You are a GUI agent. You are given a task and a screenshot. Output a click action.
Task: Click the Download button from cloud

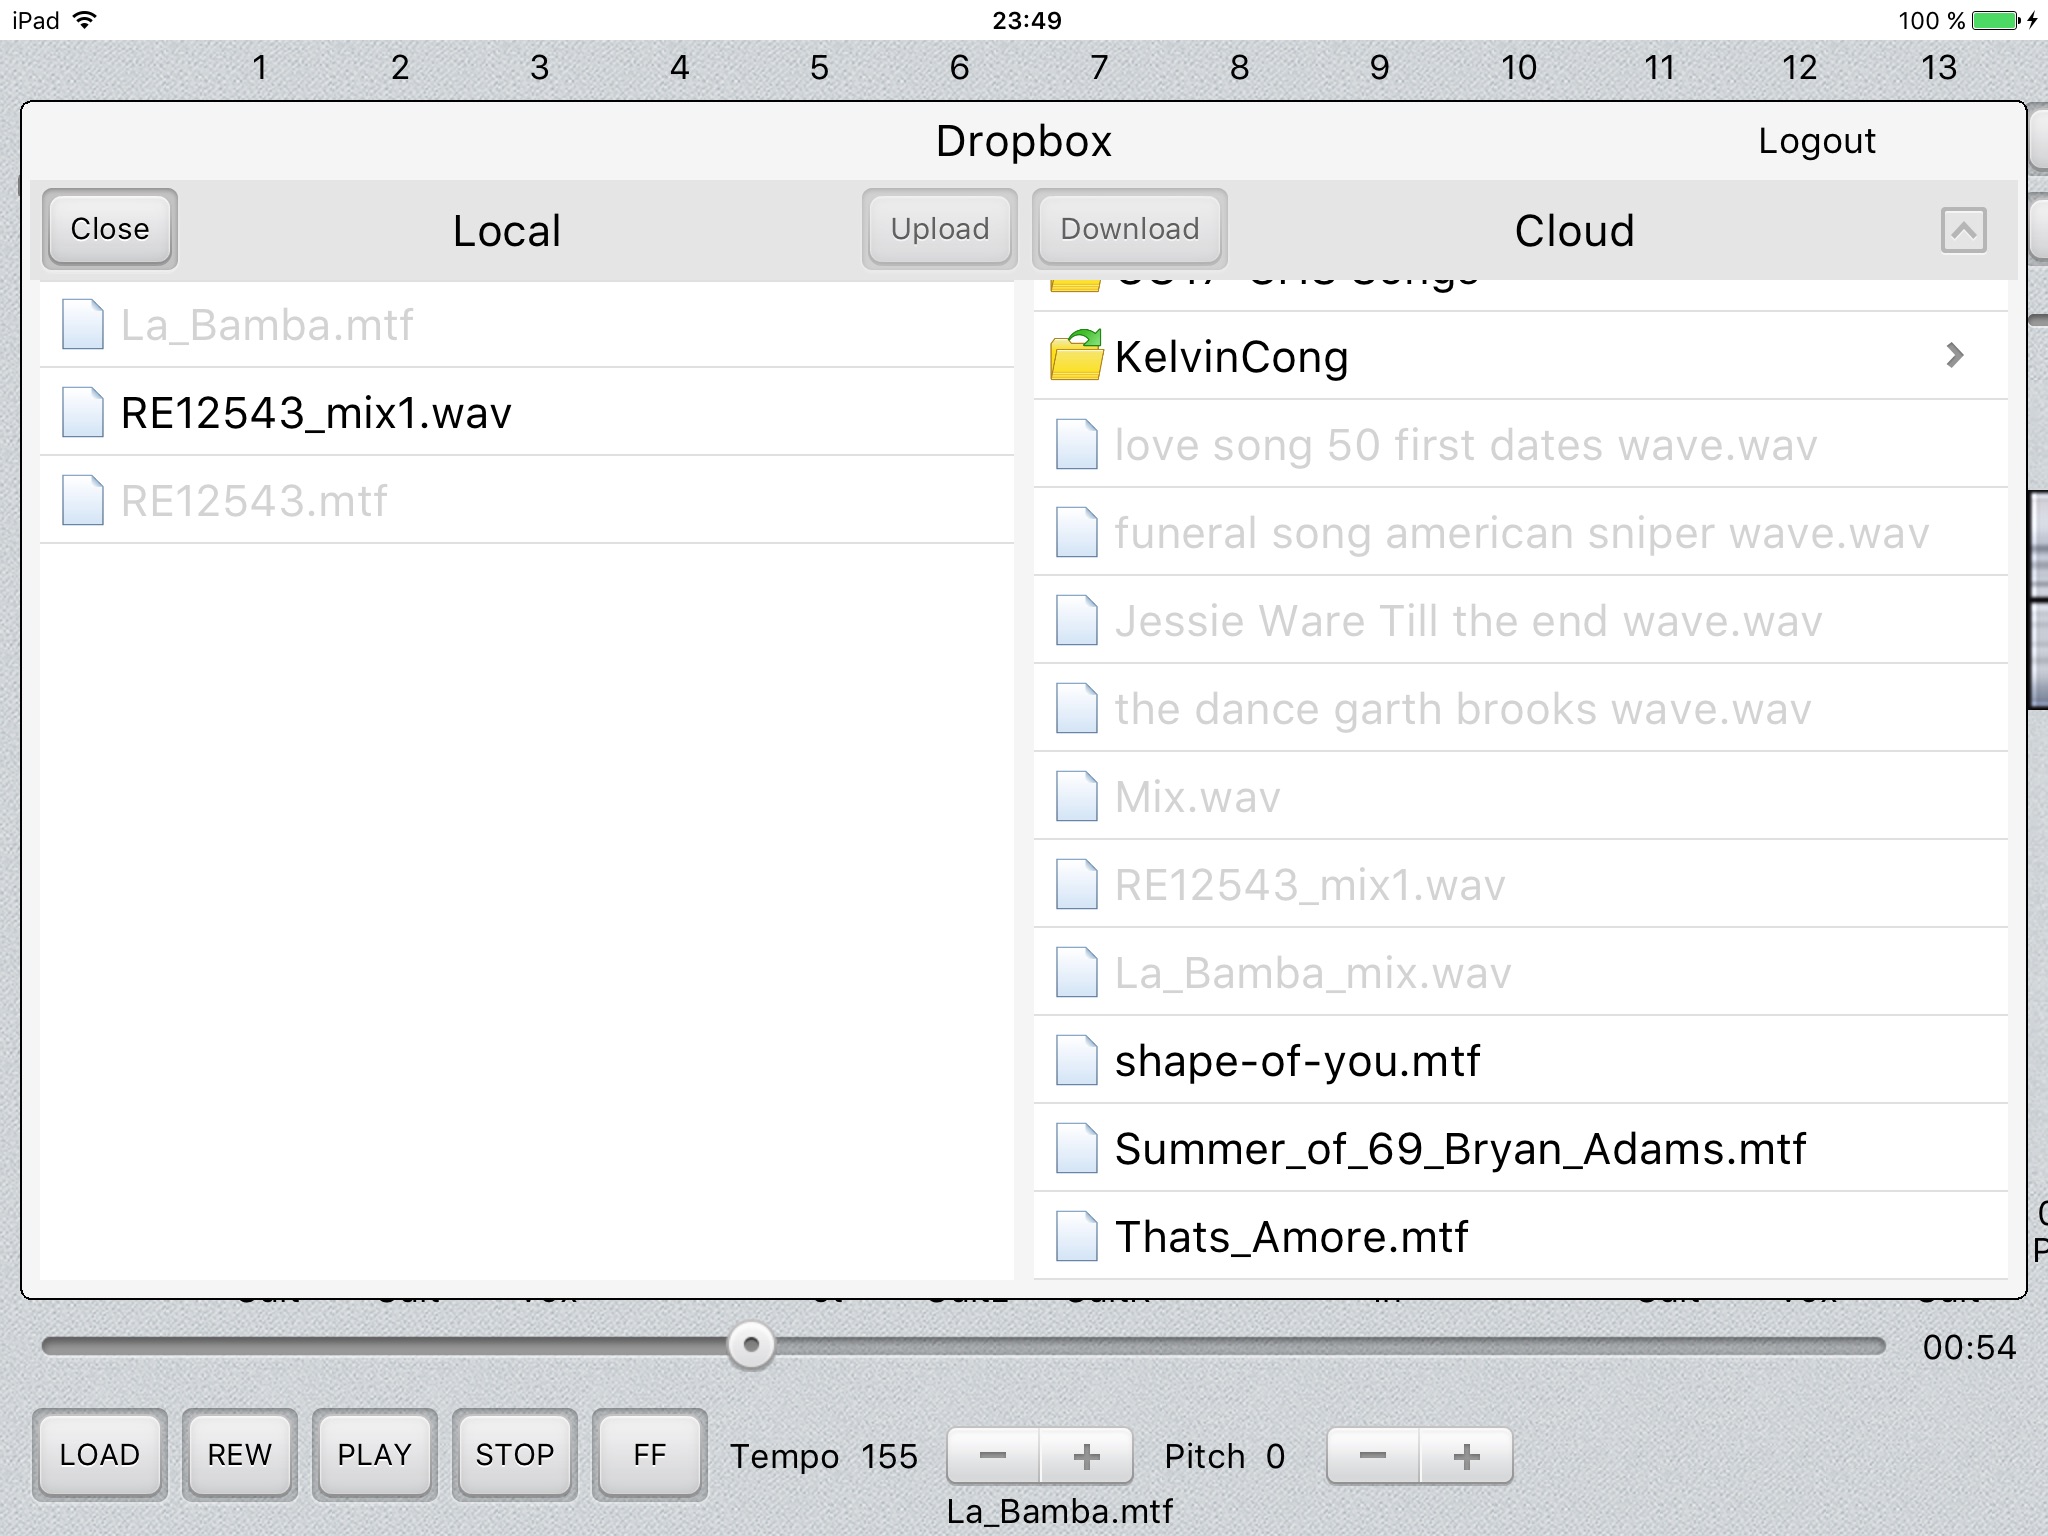point(1129,227)
